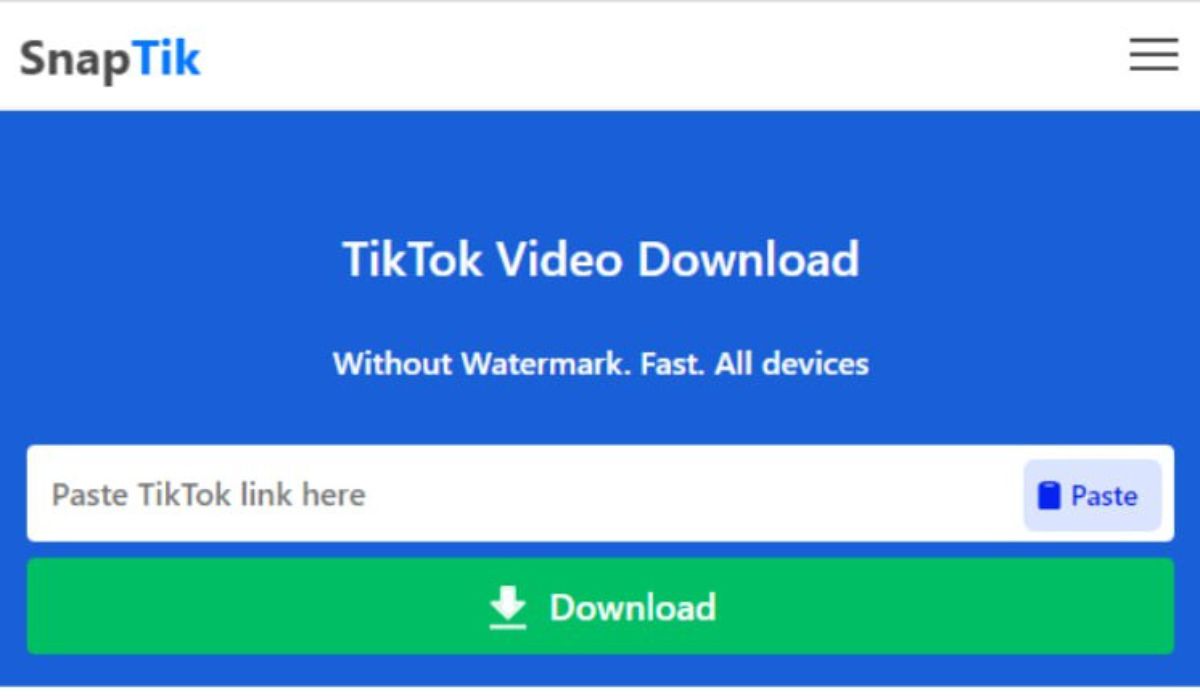The height and width of the screenshot is (700, 1200).
Task: Click 'Without Watermark. Fast. All devices' text
Action: click(601, 363)
